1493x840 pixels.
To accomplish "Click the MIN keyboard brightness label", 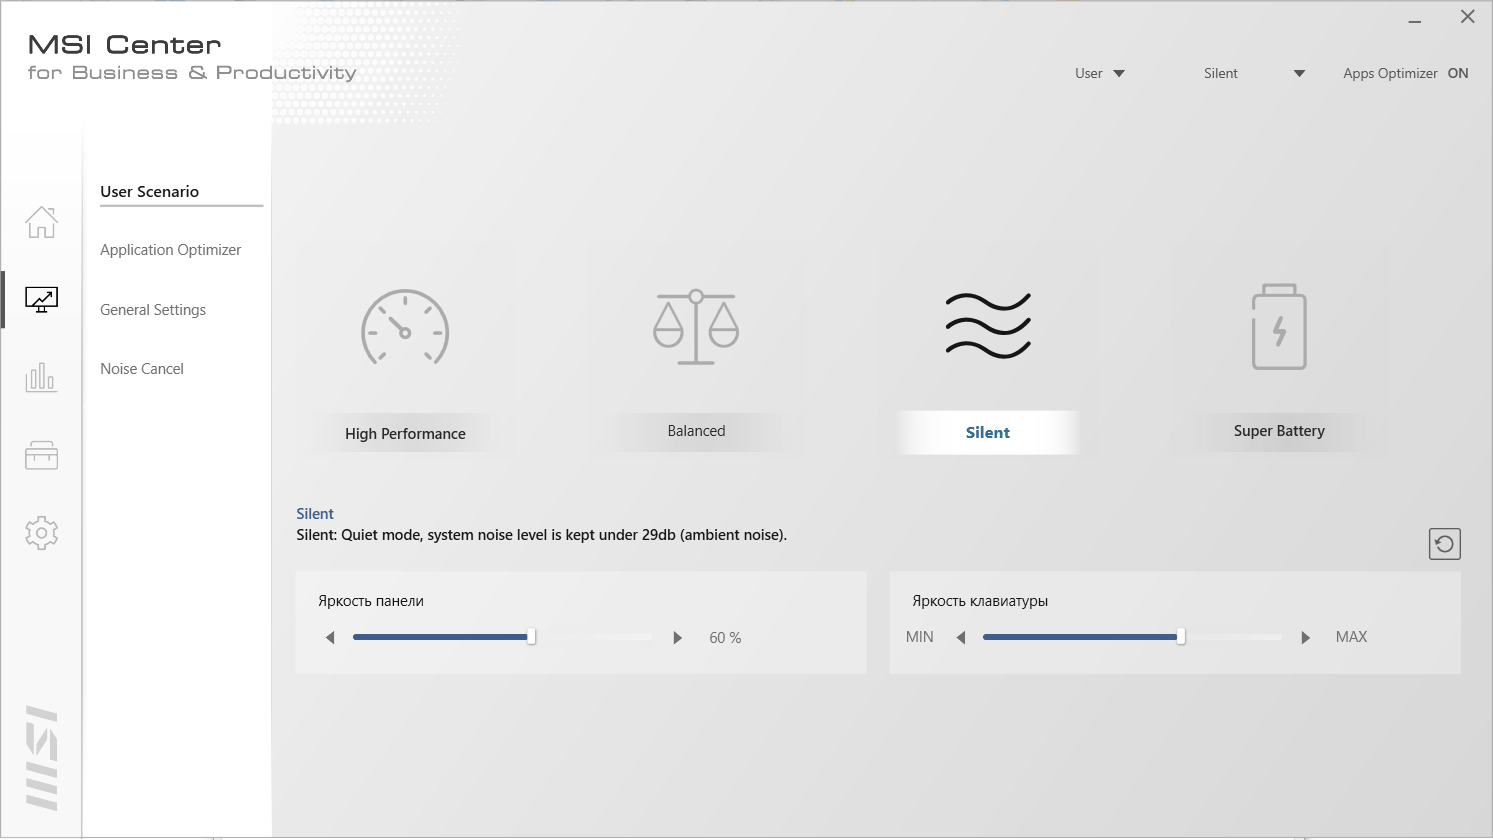I will 920,637.
